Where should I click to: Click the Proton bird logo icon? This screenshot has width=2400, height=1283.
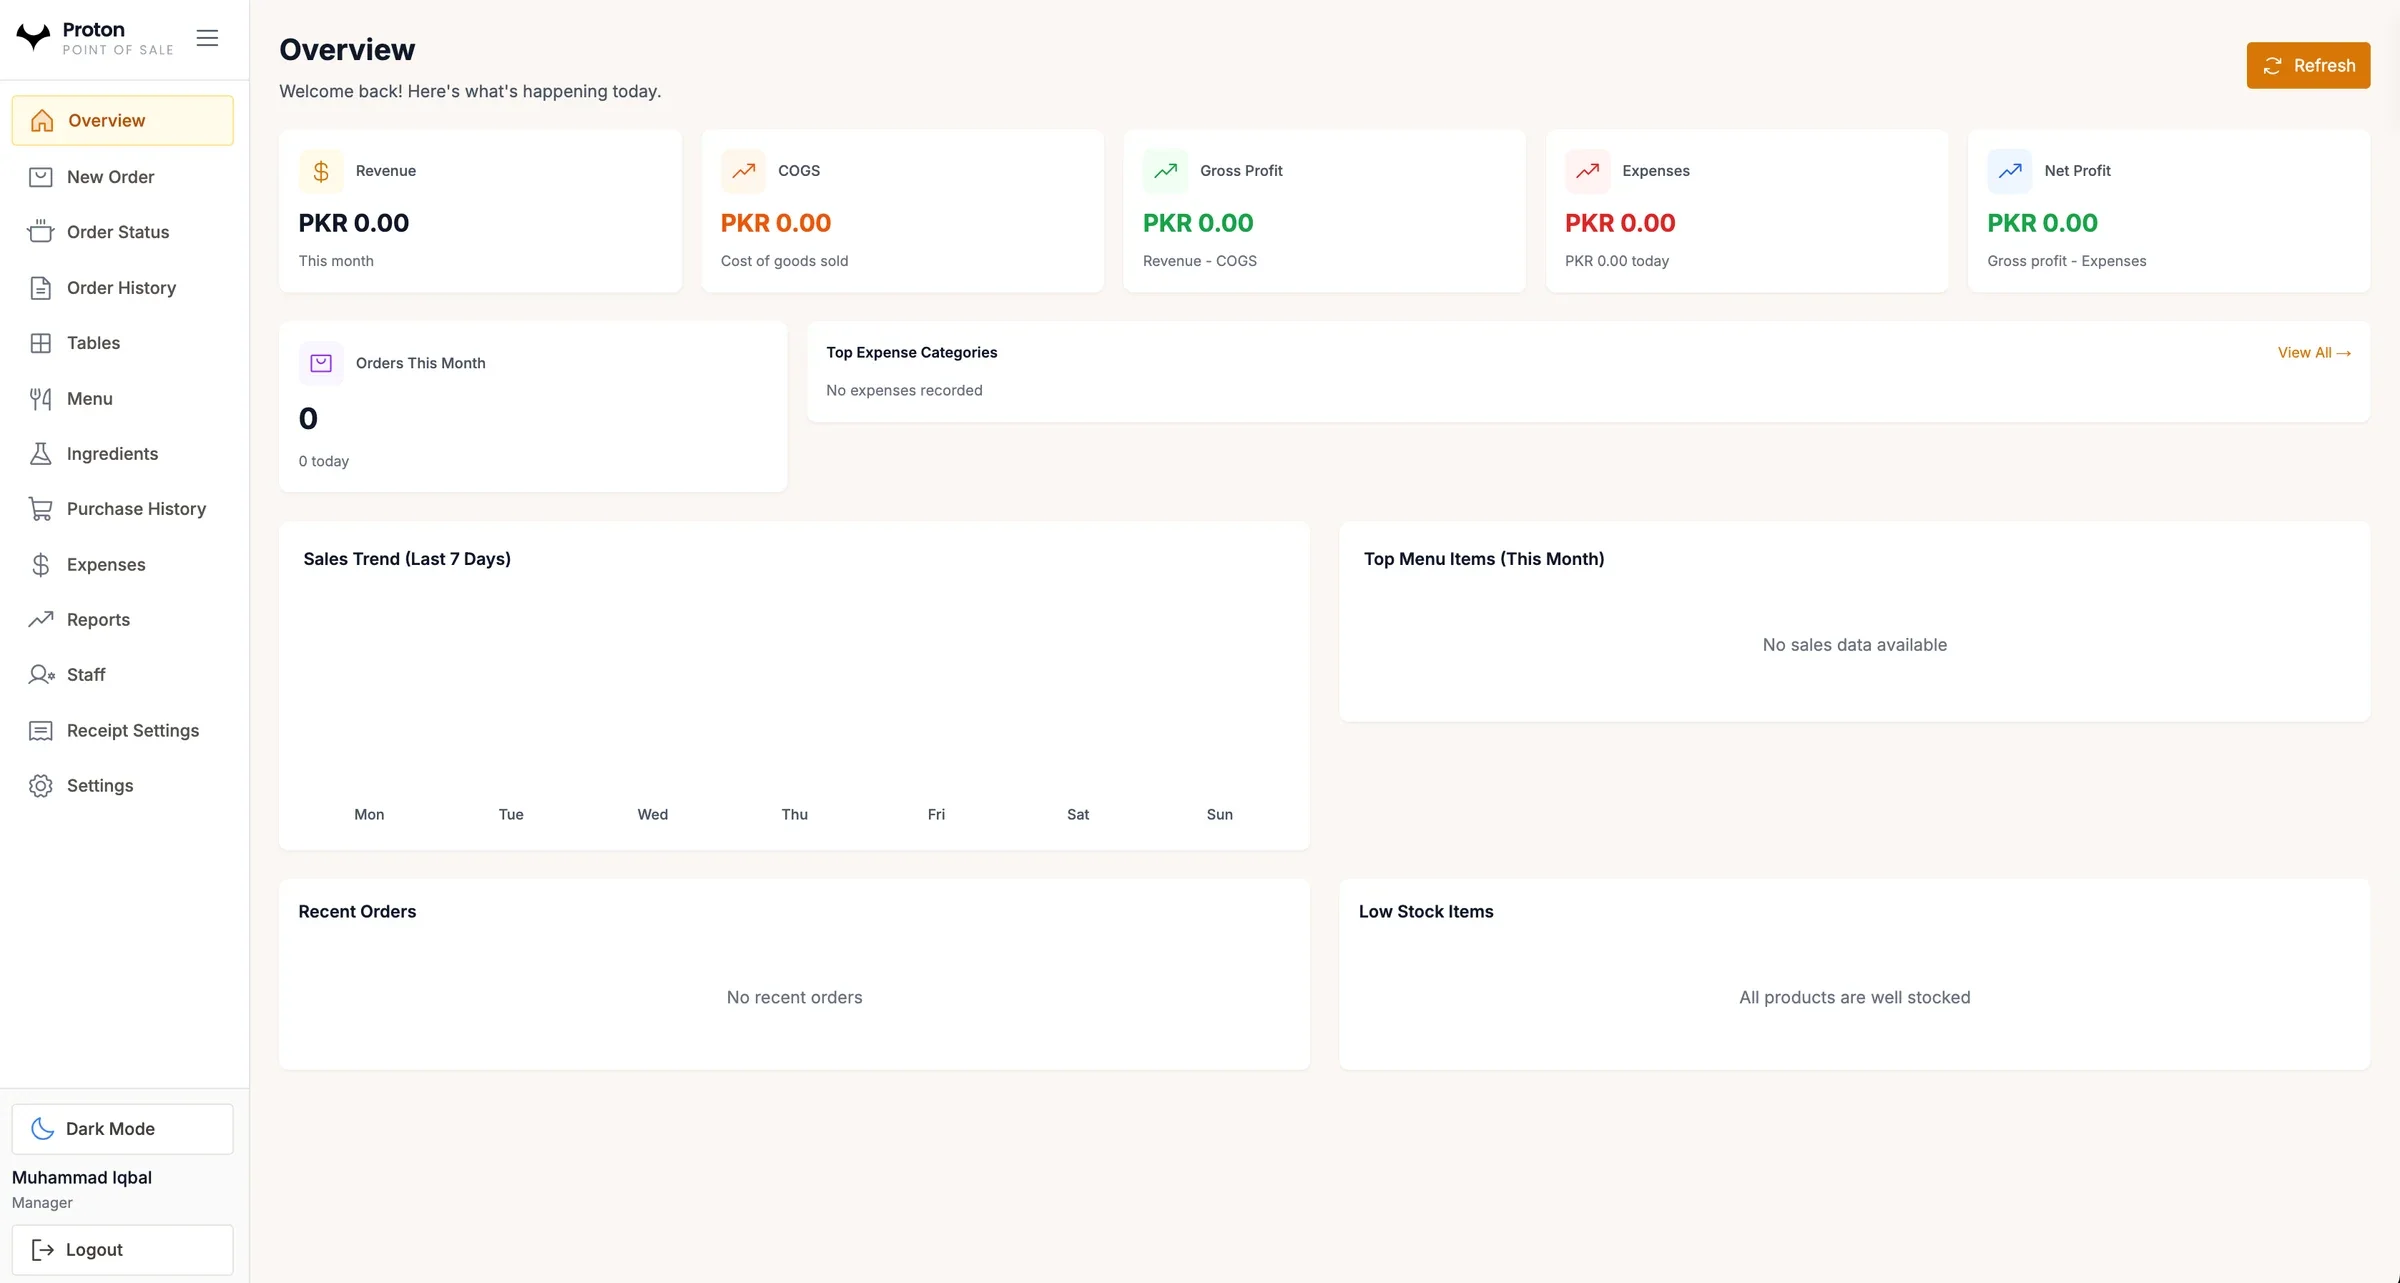click(x=33, y=37)
